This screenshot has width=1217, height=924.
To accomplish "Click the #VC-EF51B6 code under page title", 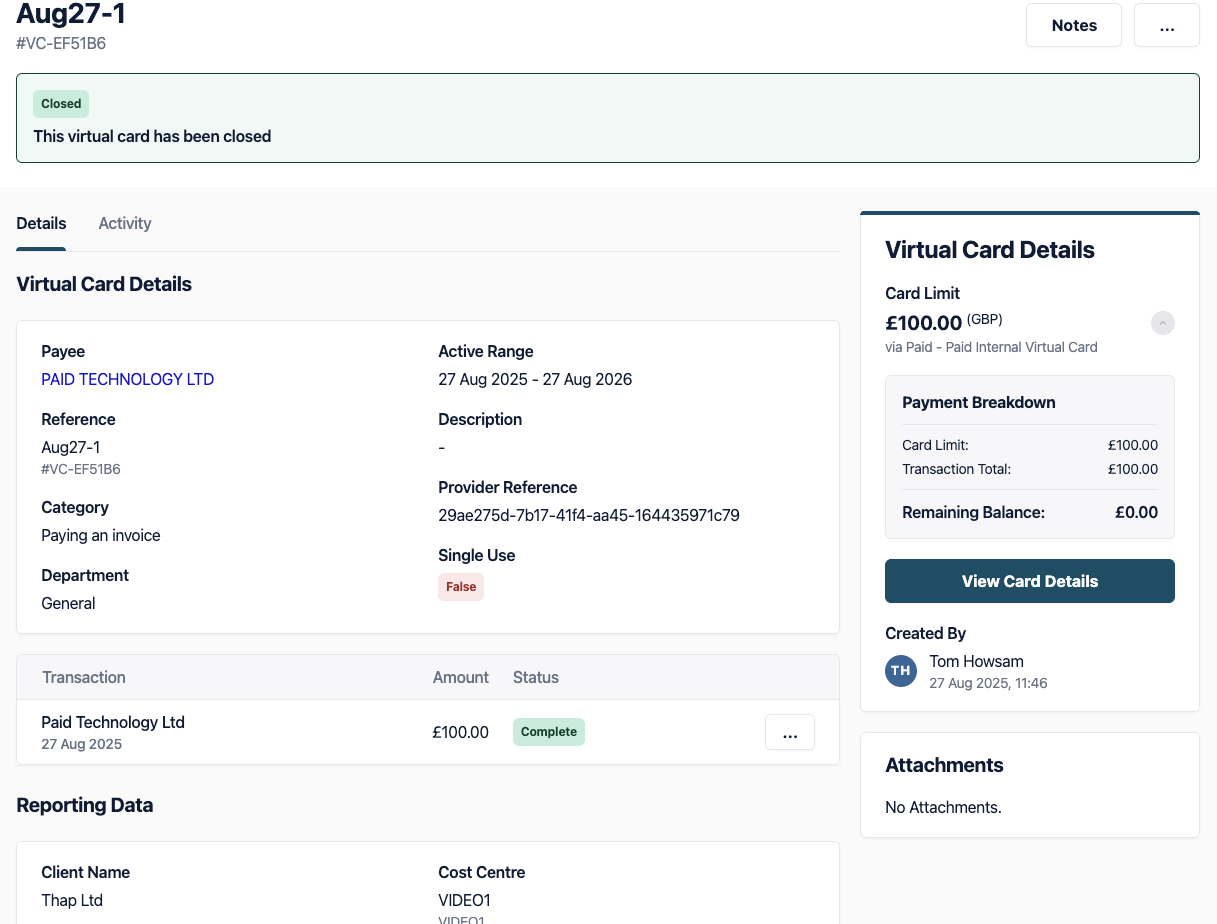I will tap(61, 44).
